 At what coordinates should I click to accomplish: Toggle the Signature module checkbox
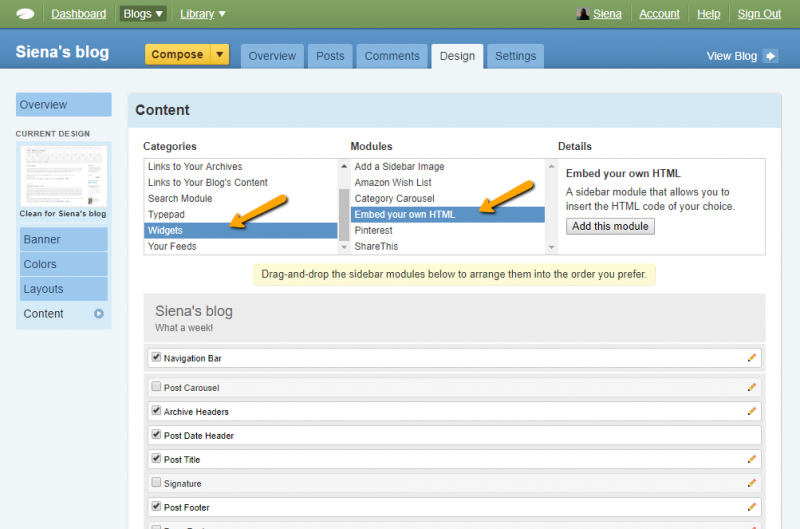pos(156,482)
